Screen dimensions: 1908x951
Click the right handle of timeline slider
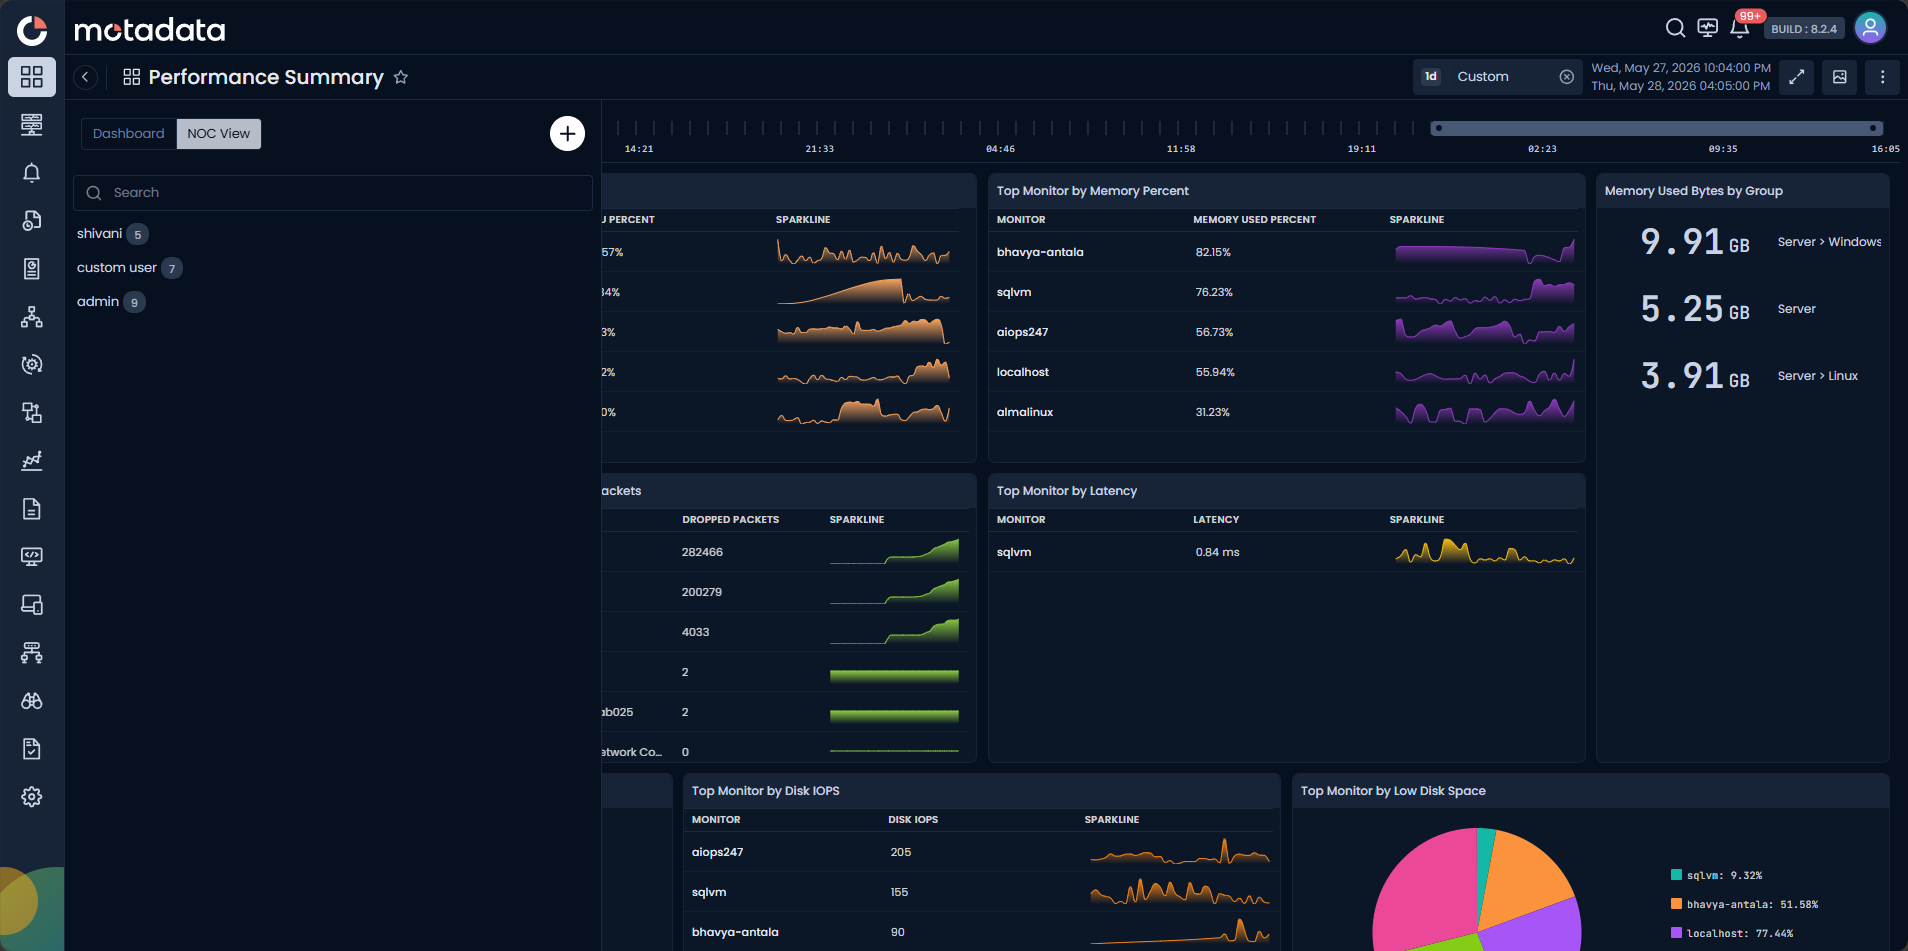(1873, 128)
